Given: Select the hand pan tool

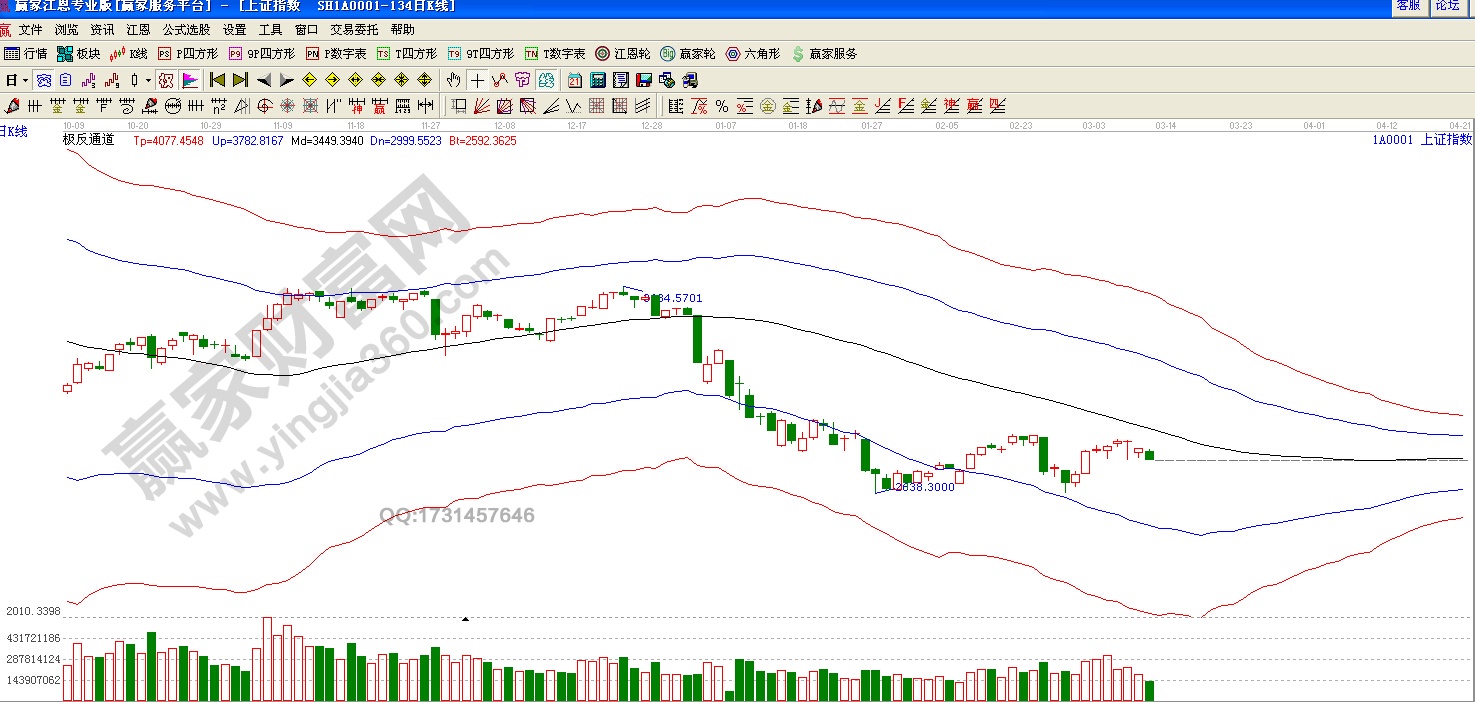Looking at the screenshot, I should point(453,80).
